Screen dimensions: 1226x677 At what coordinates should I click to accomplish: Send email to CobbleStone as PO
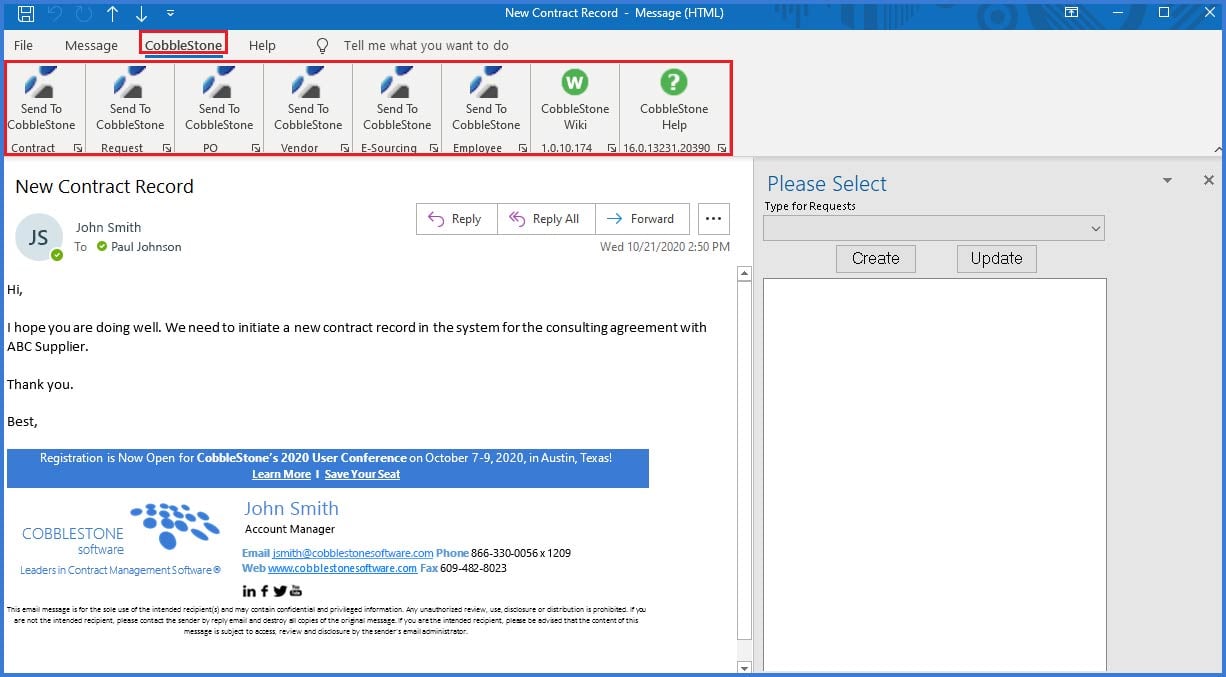219,100
